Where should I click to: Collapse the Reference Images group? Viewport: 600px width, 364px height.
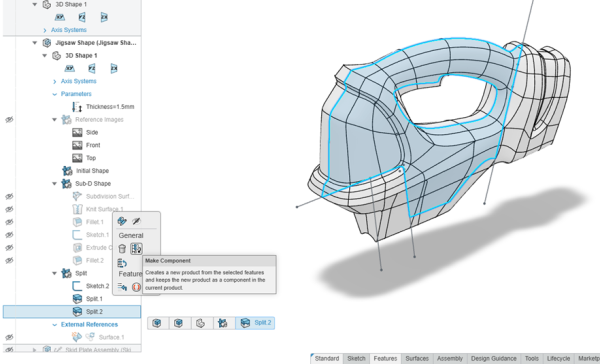(54, 120)
